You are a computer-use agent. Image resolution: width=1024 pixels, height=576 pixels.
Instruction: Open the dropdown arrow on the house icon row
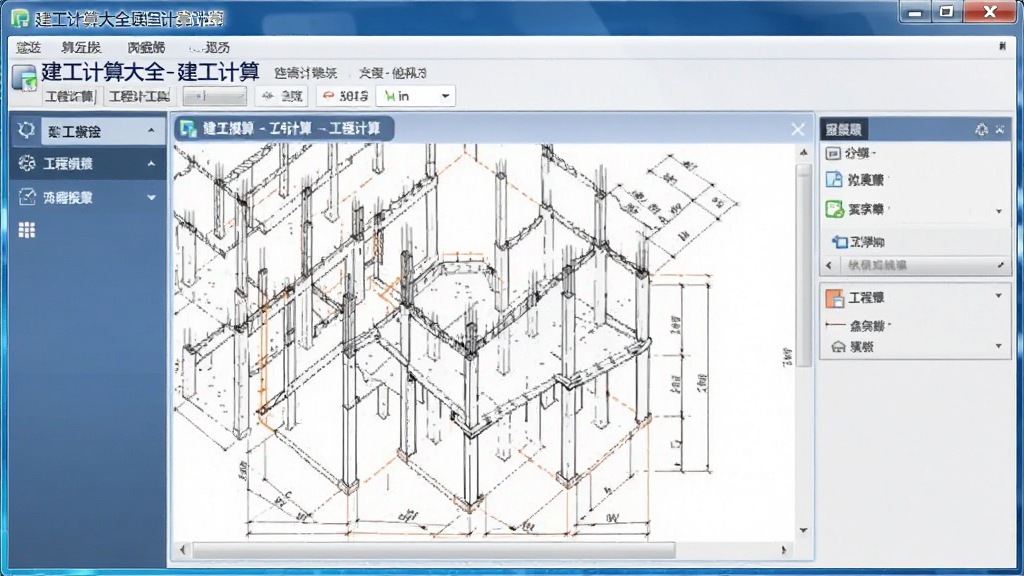tap(999, 346)
